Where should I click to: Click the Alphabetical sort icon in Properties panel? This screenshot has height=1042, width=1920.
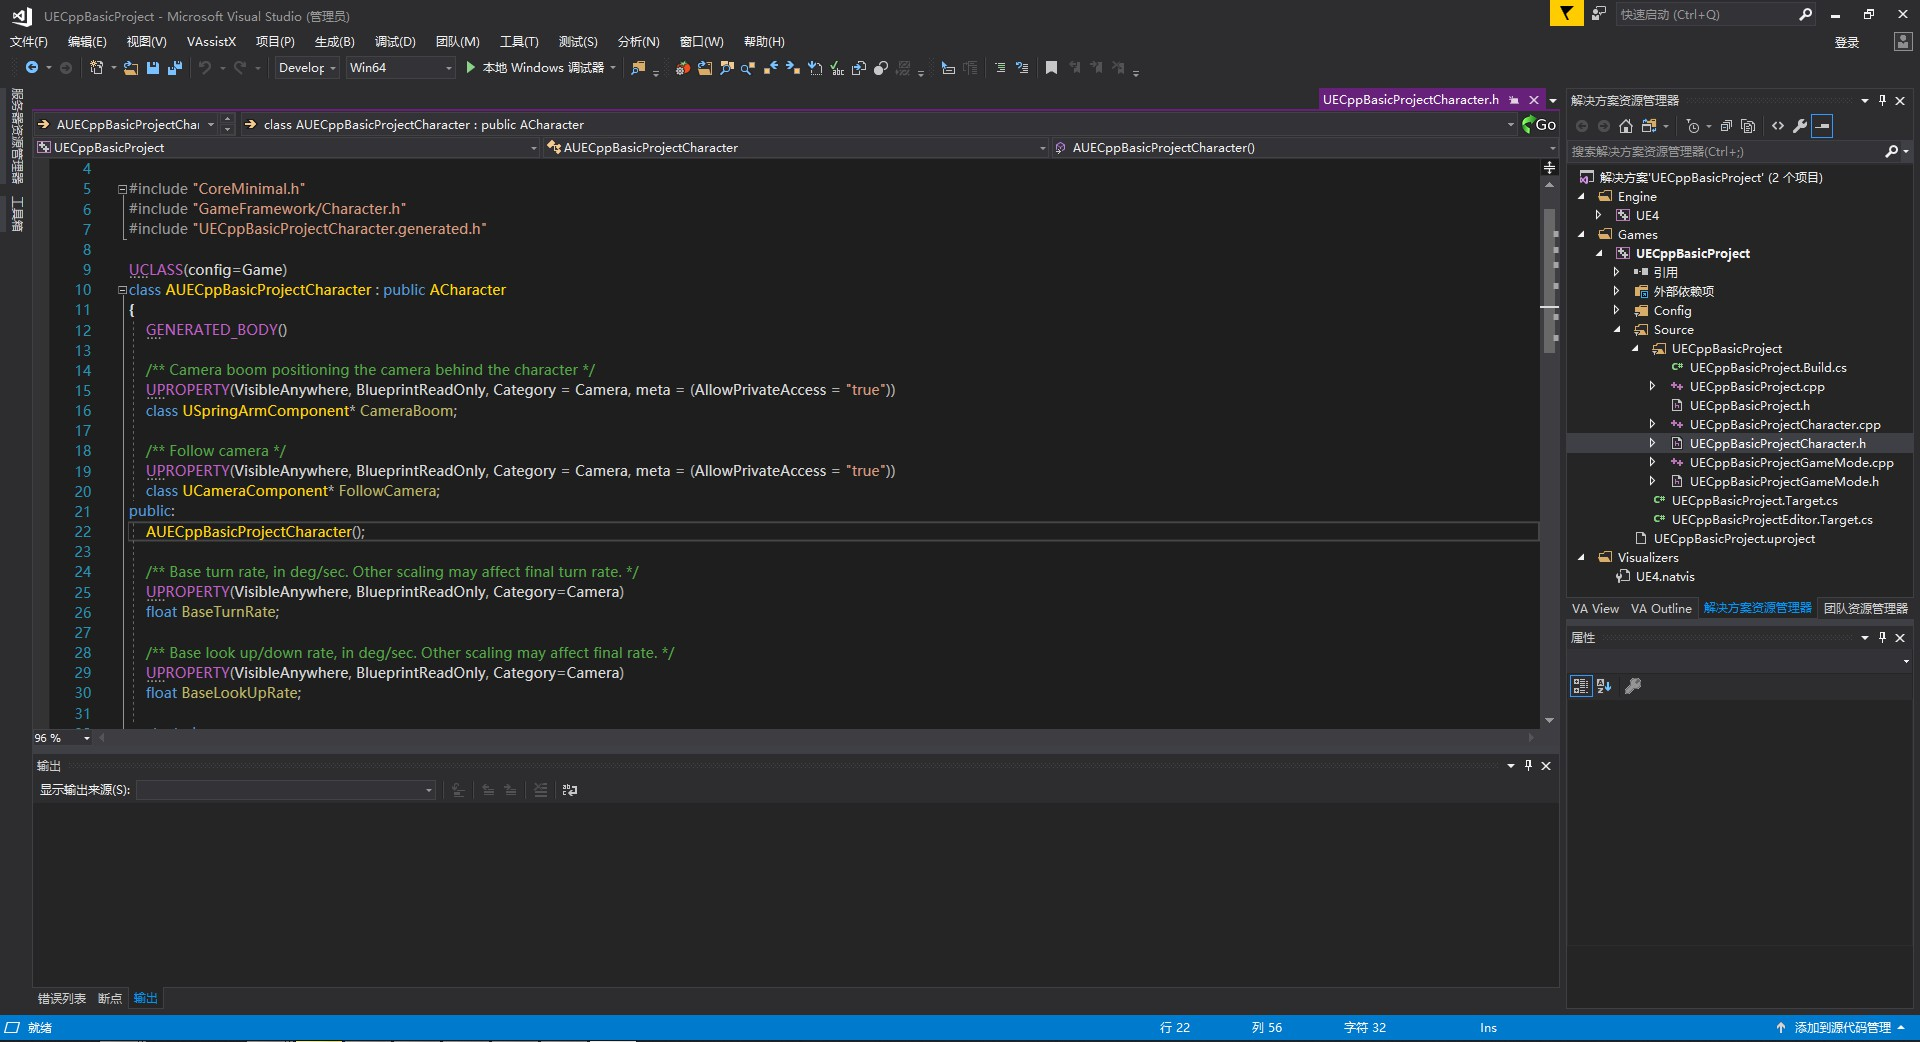click(x=1604, y=686)
